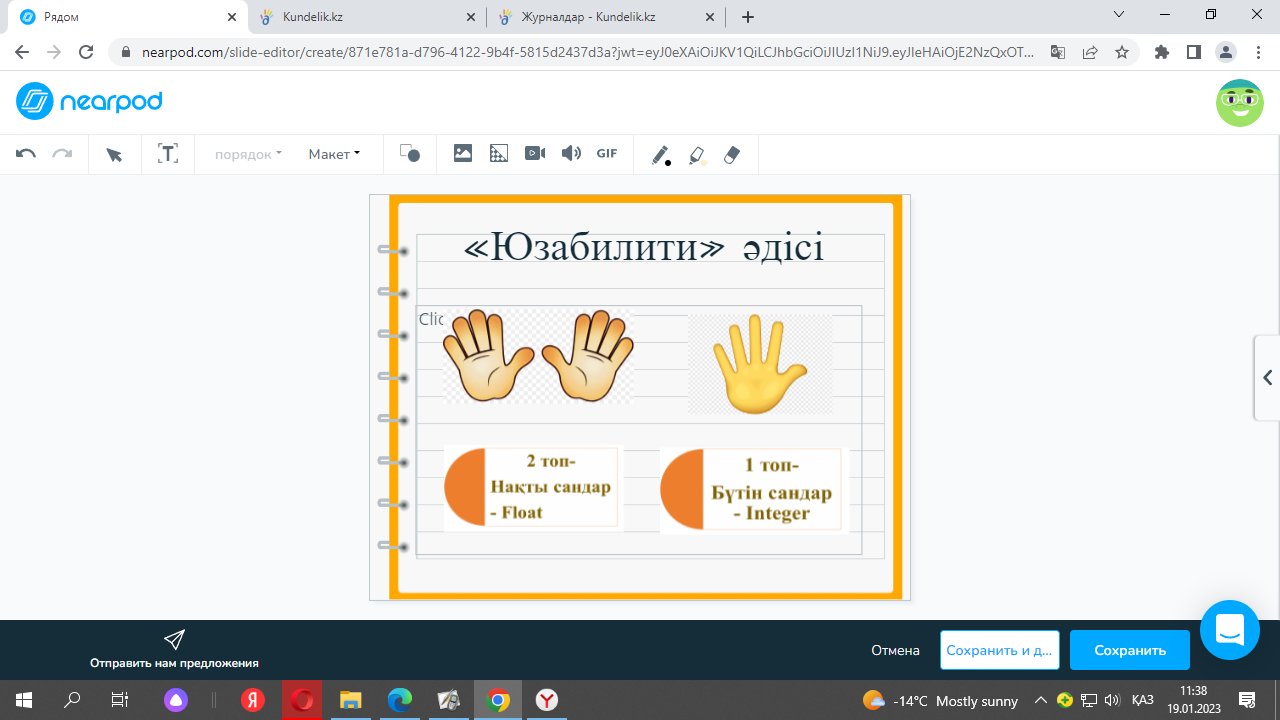Open Microsoft Edge from the taskbar
This screenshot has height=720, width=1280.
click(x=399, y=700)
